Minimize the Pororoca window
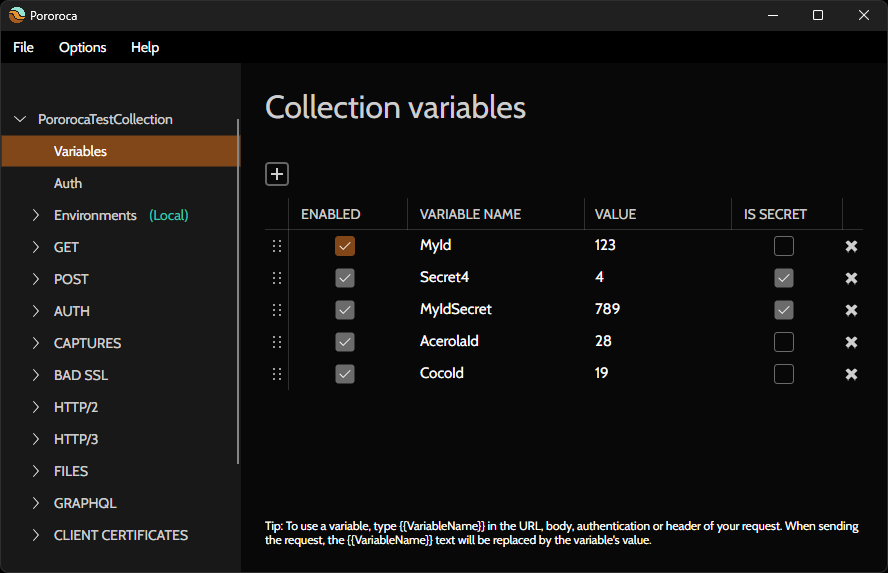Screen dimensions: 888x573 (x=773, y=15)
